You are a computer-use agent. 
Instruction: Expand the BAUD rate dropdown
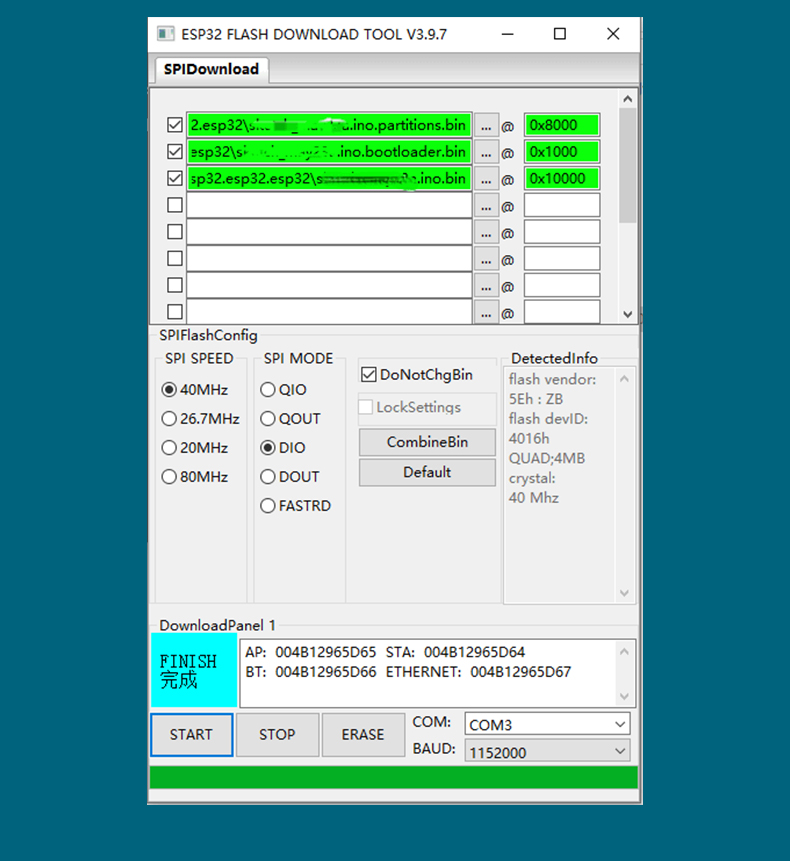point(548,751)
